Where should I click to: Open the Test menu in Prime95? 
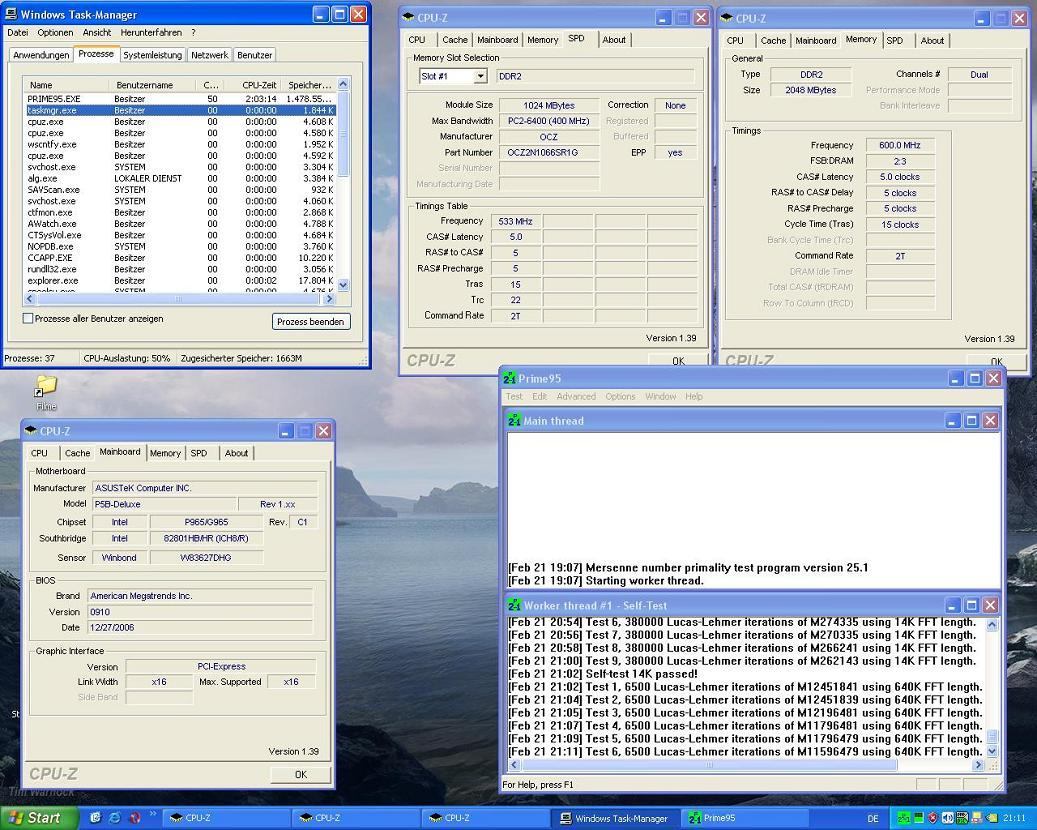[x=514, y=397]
